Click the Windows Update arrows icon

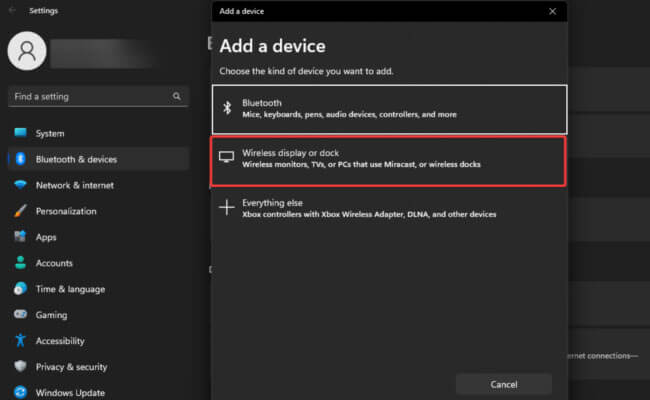click(x=20, y=392)
